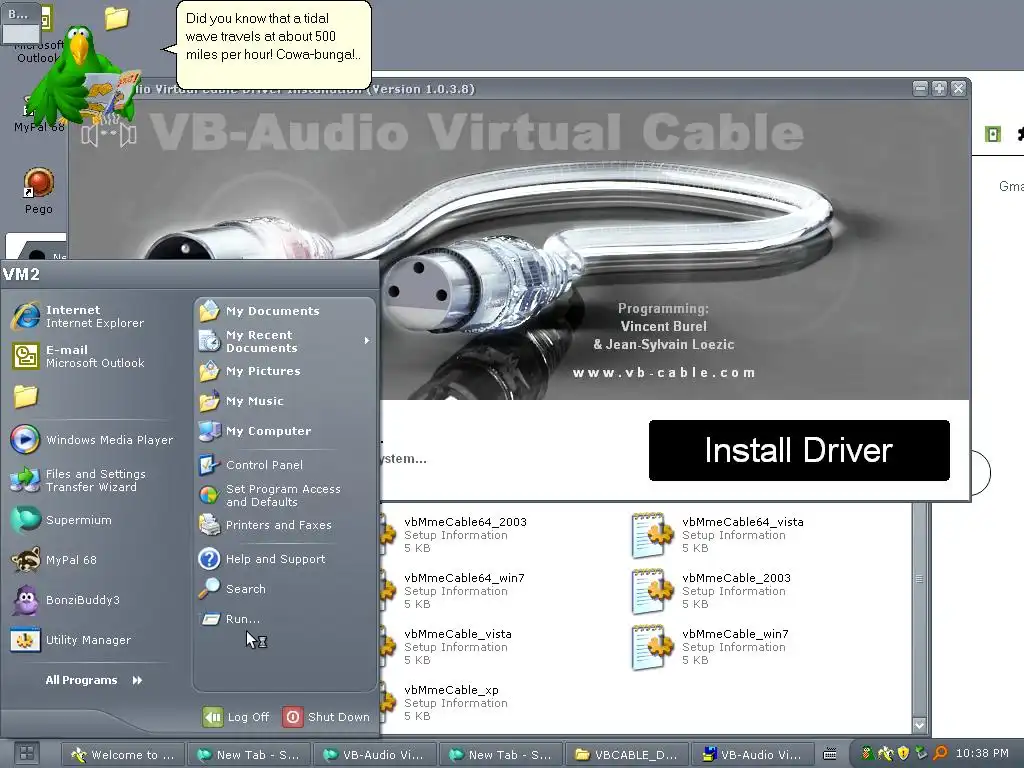Switch to first 'New Tab - S...' taskbar button

click(x=249, y=754)
